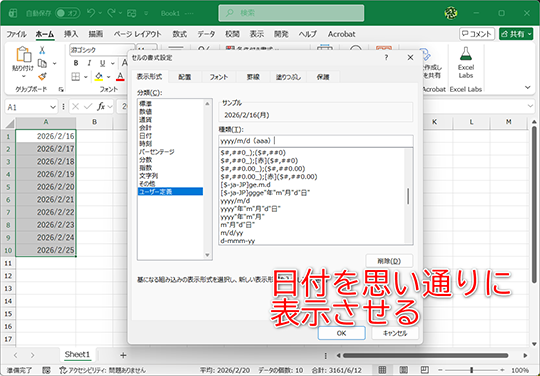Image resolution: width=540 pixels, height=376 pixels.
Task: Click the zoom out minus icon
Action: [x=440, y=370]
